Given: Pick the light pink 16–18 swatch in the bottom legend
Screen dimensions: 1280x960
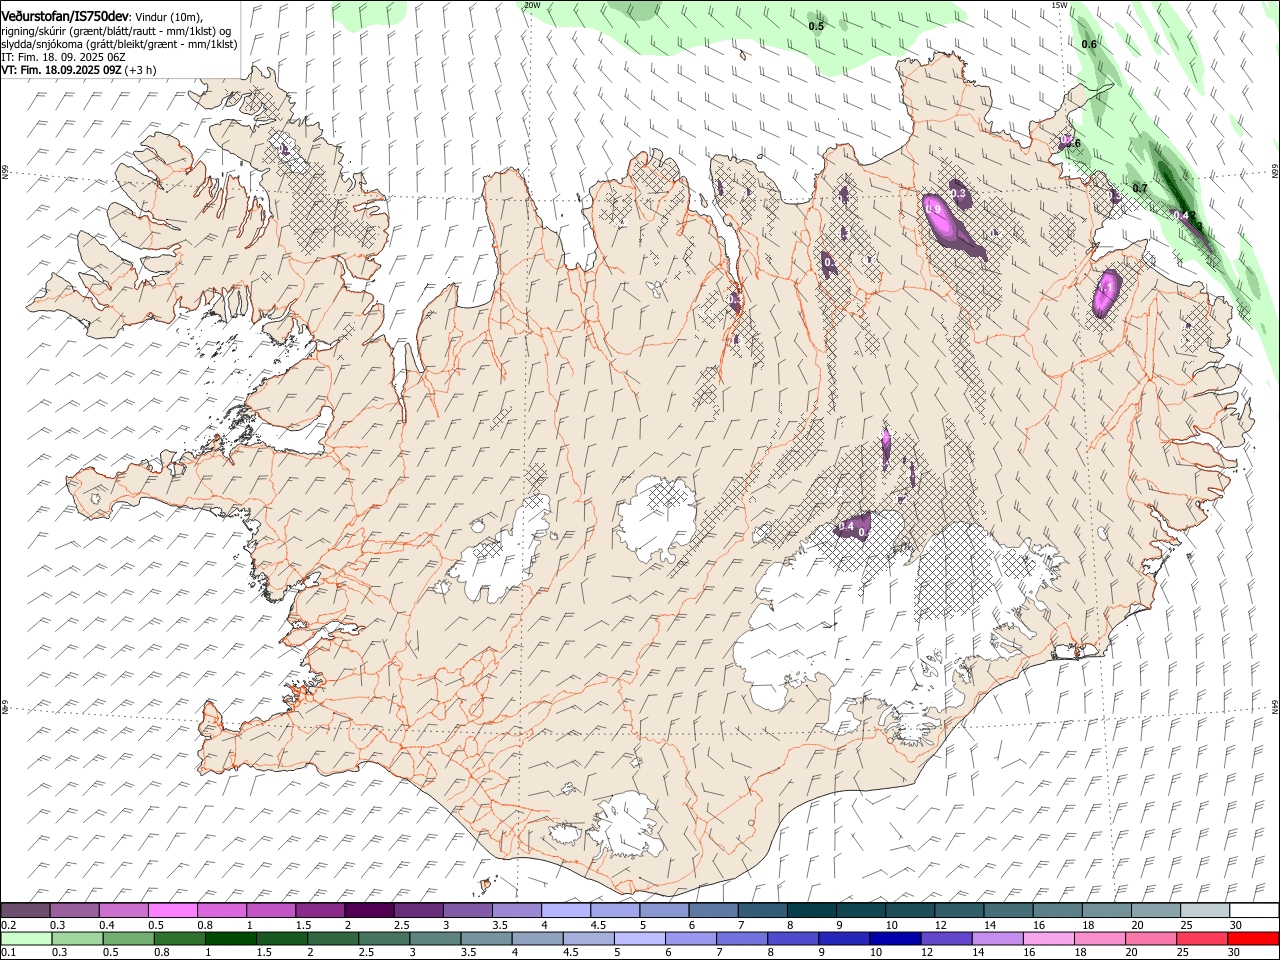Looking at the screenshot, I should point(1047,939).
